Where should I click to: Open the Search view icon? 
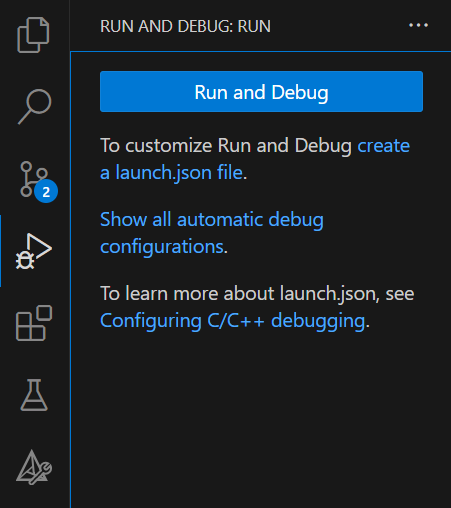coord(34,107)
